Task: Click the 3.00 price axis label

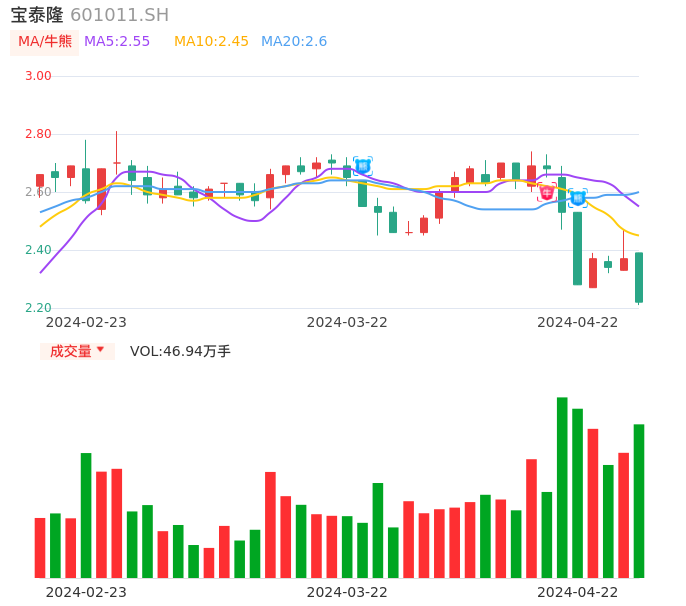Action: (x=38, y=76)
